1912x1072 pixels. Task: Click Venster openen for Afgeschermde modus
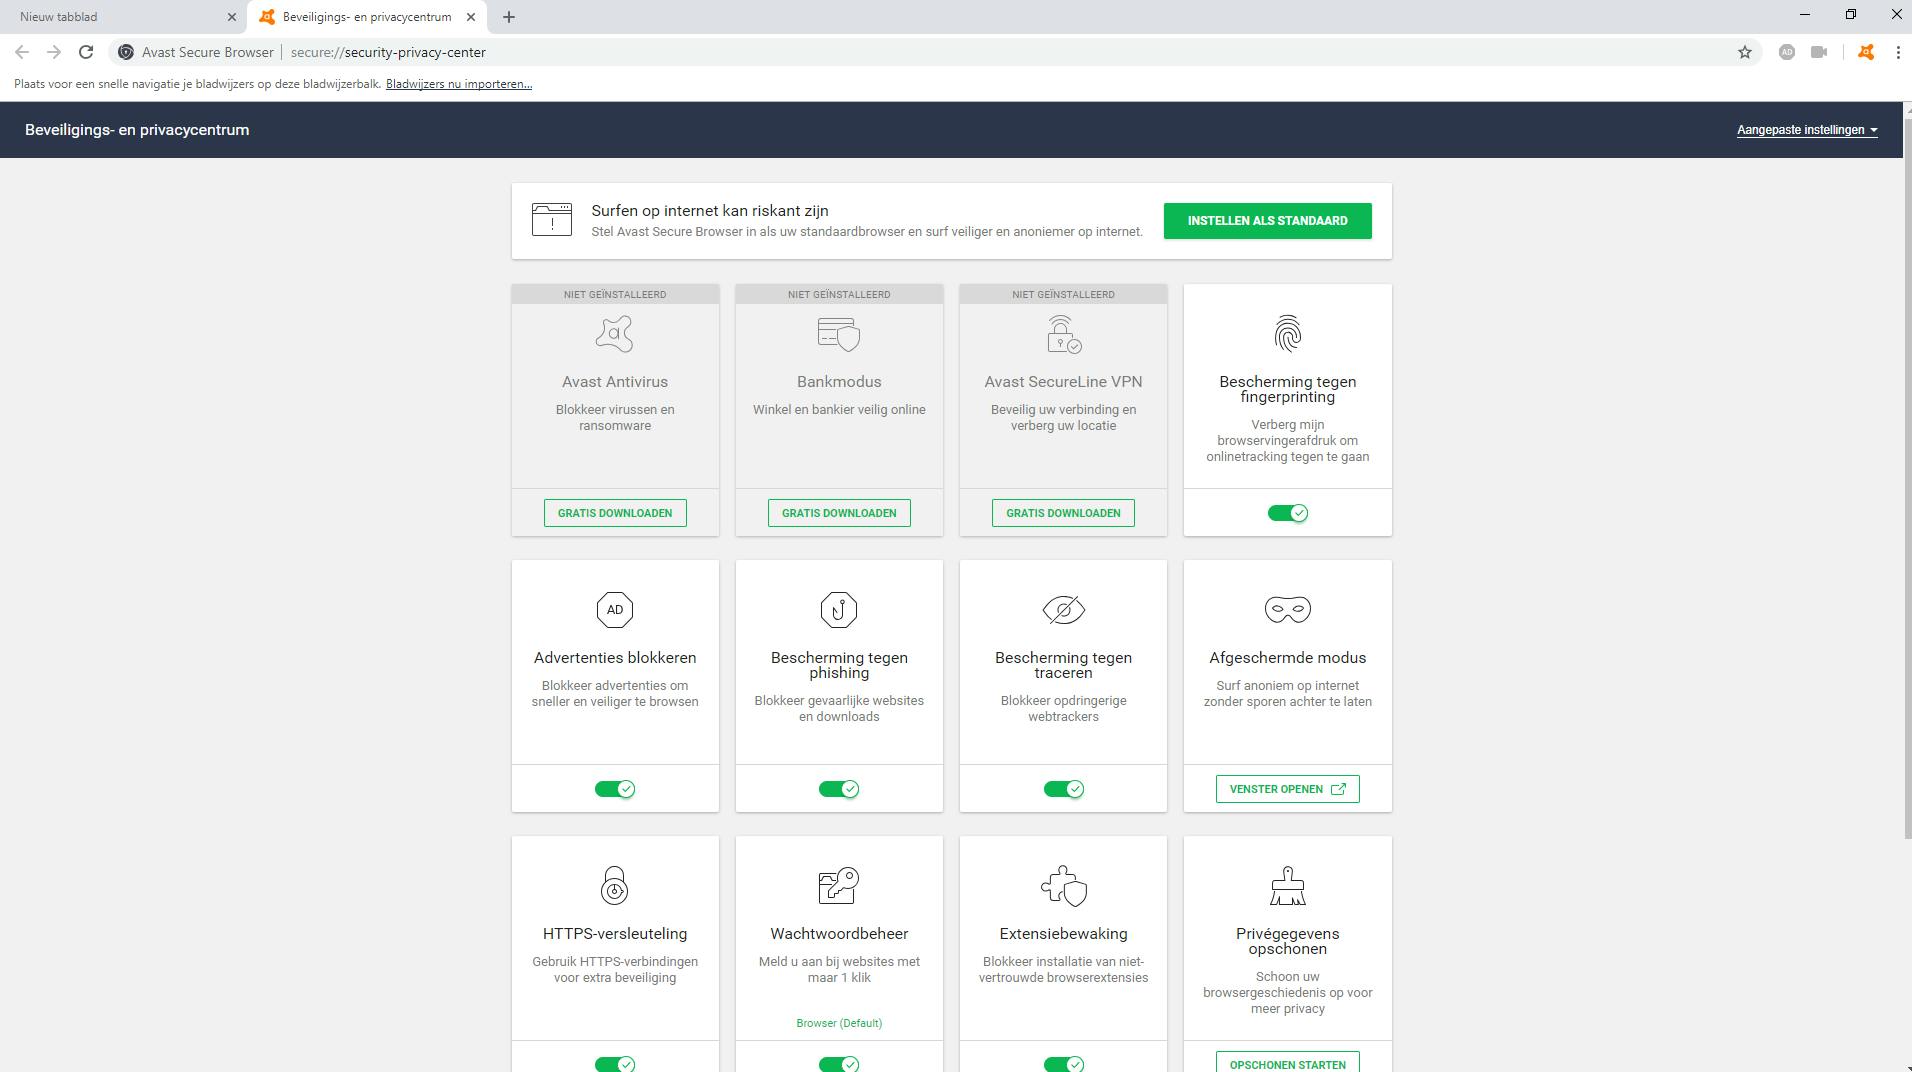[x=1287, y=789]
